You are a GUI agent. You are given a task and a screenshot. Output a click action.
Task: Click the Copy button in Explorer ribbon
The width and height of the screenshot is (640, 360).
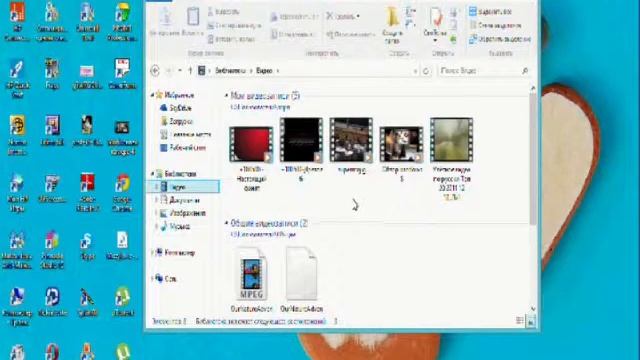point(166,20)
